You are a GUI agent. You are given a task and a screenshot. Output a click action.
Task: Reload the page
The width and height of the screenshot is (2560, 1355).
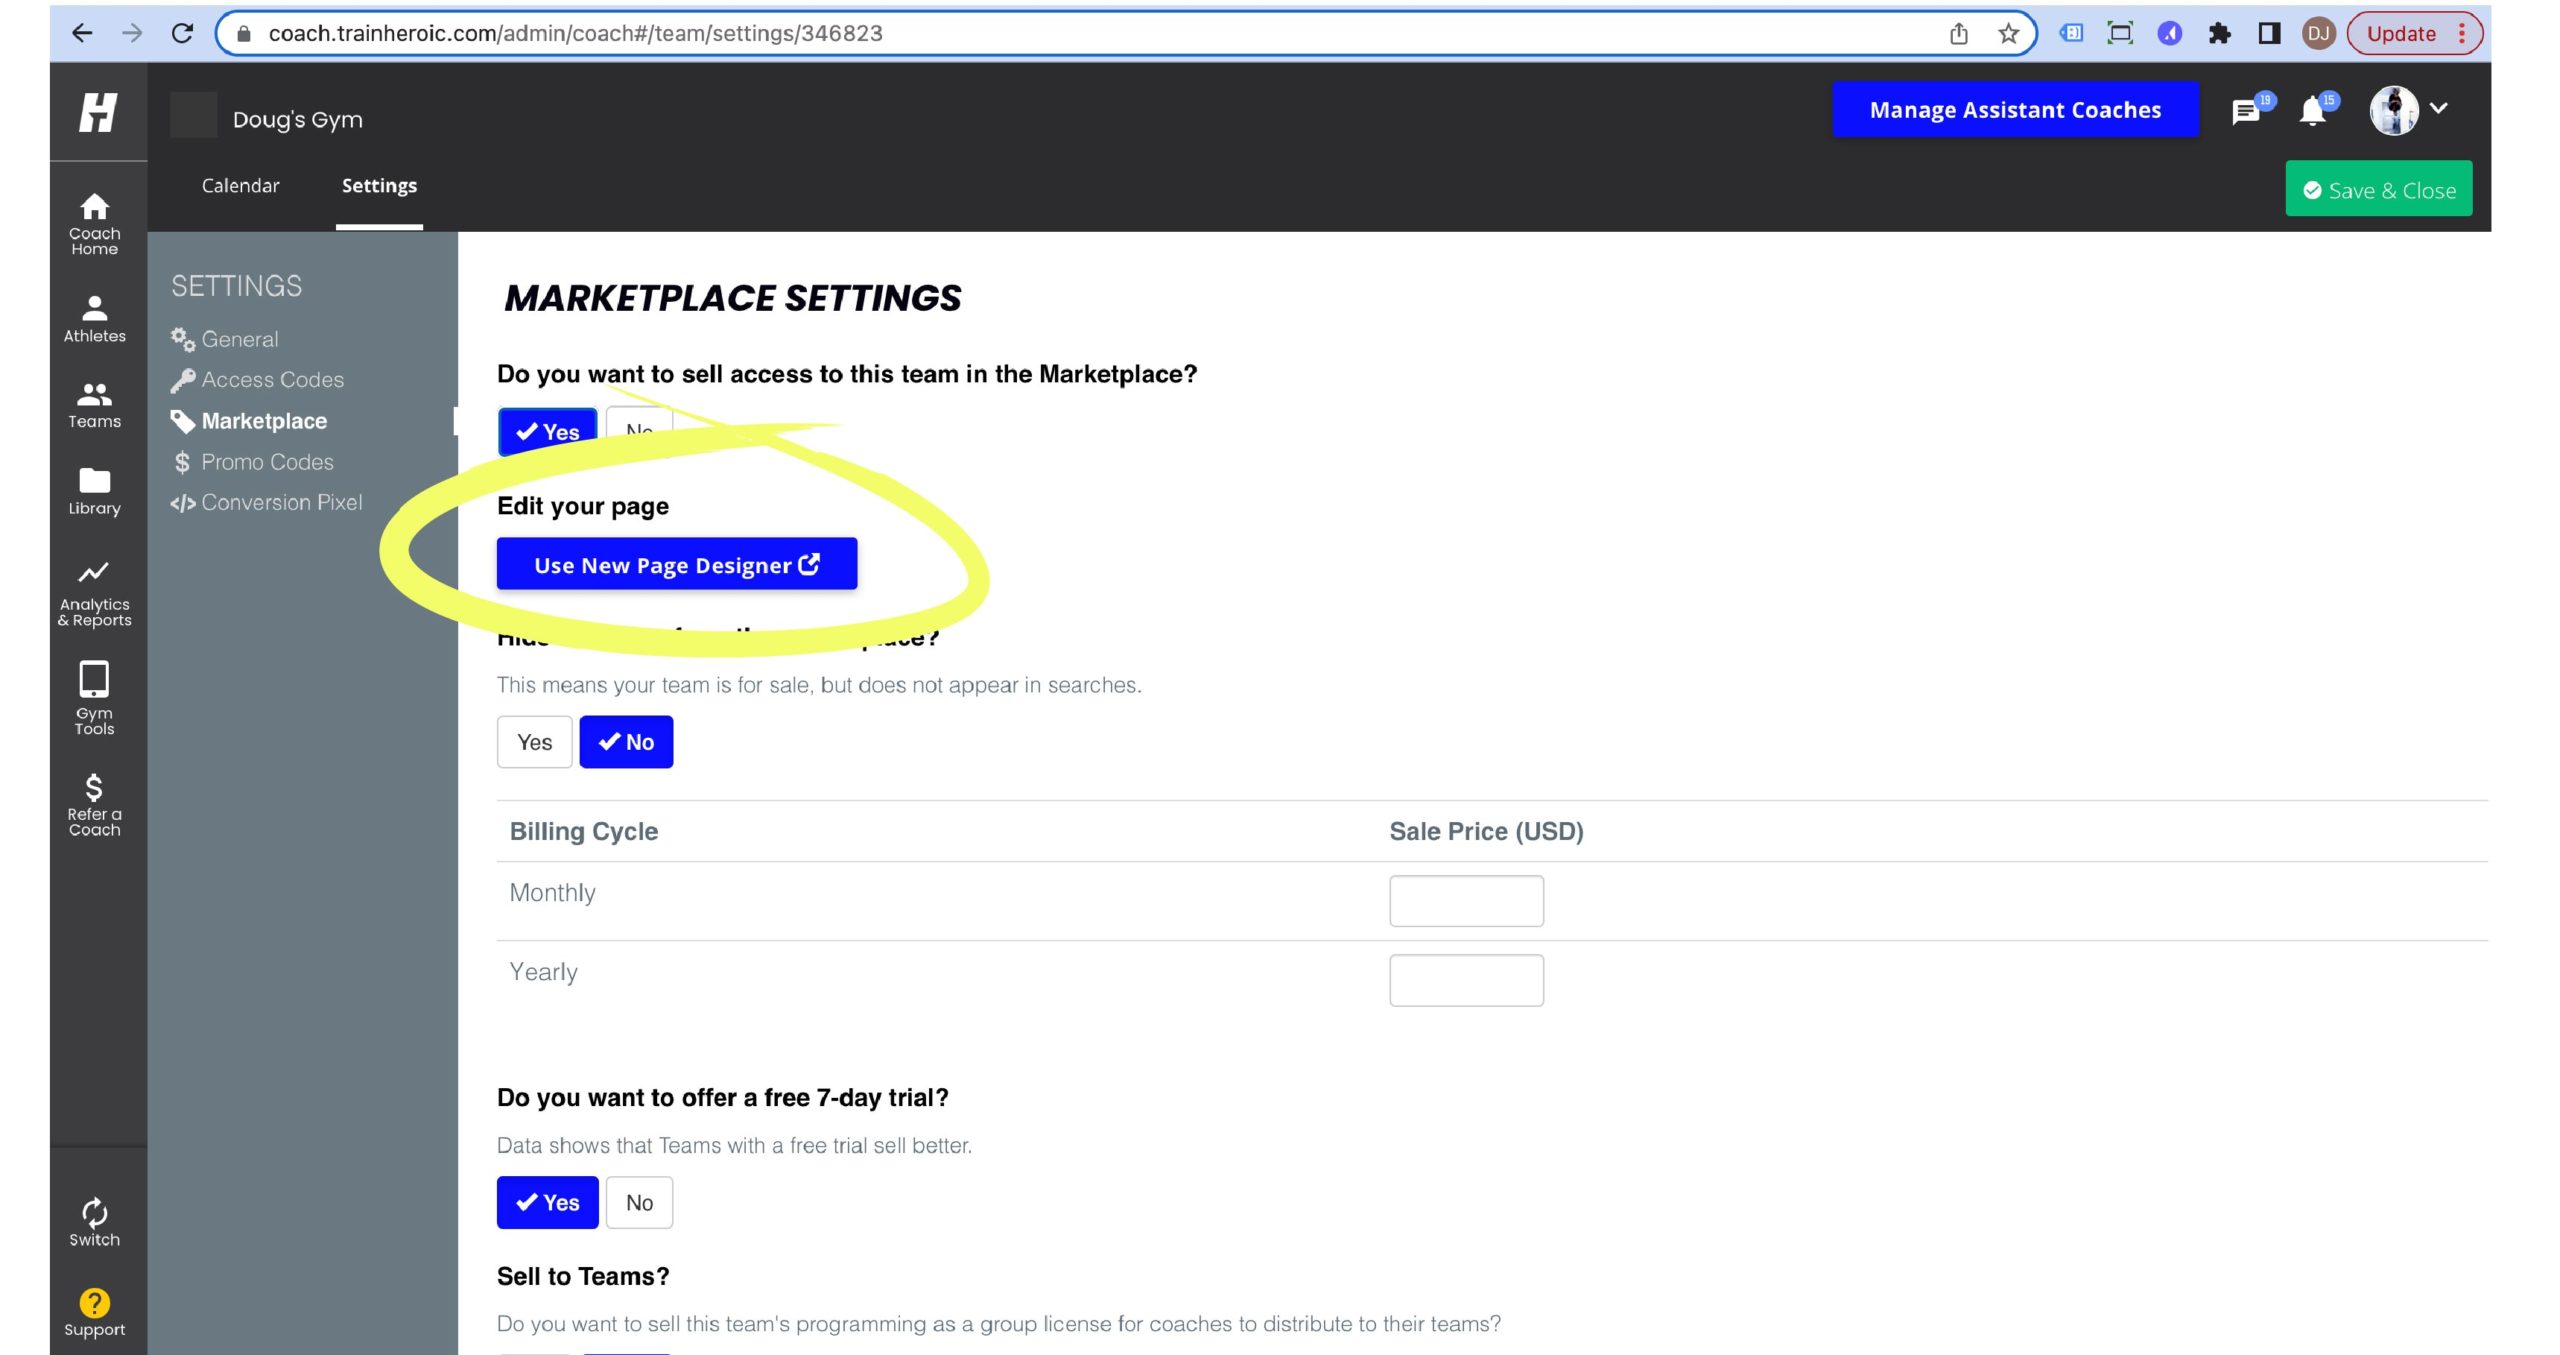click(x=182, y=33)
